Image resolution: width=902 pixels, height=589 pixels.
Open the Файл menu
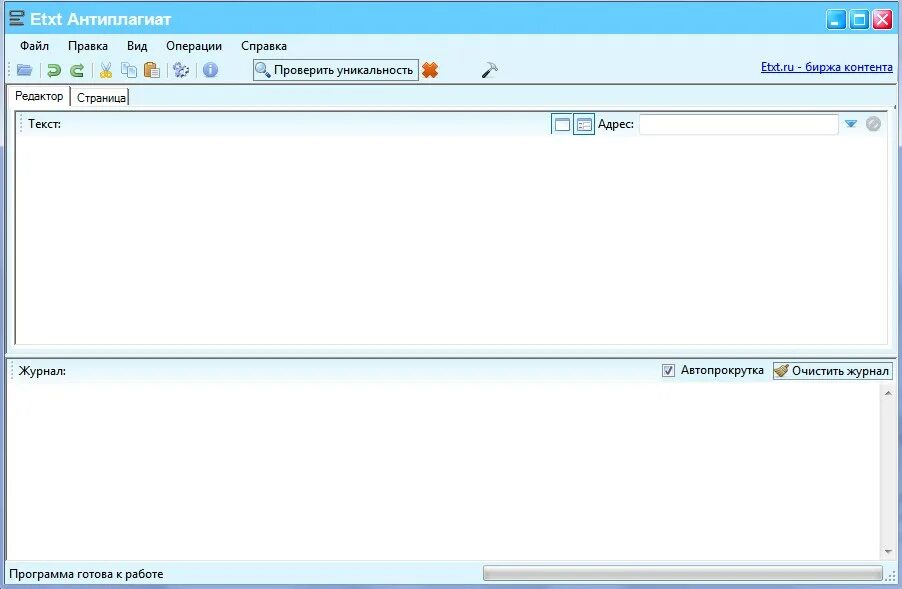[x=35, y=46]
